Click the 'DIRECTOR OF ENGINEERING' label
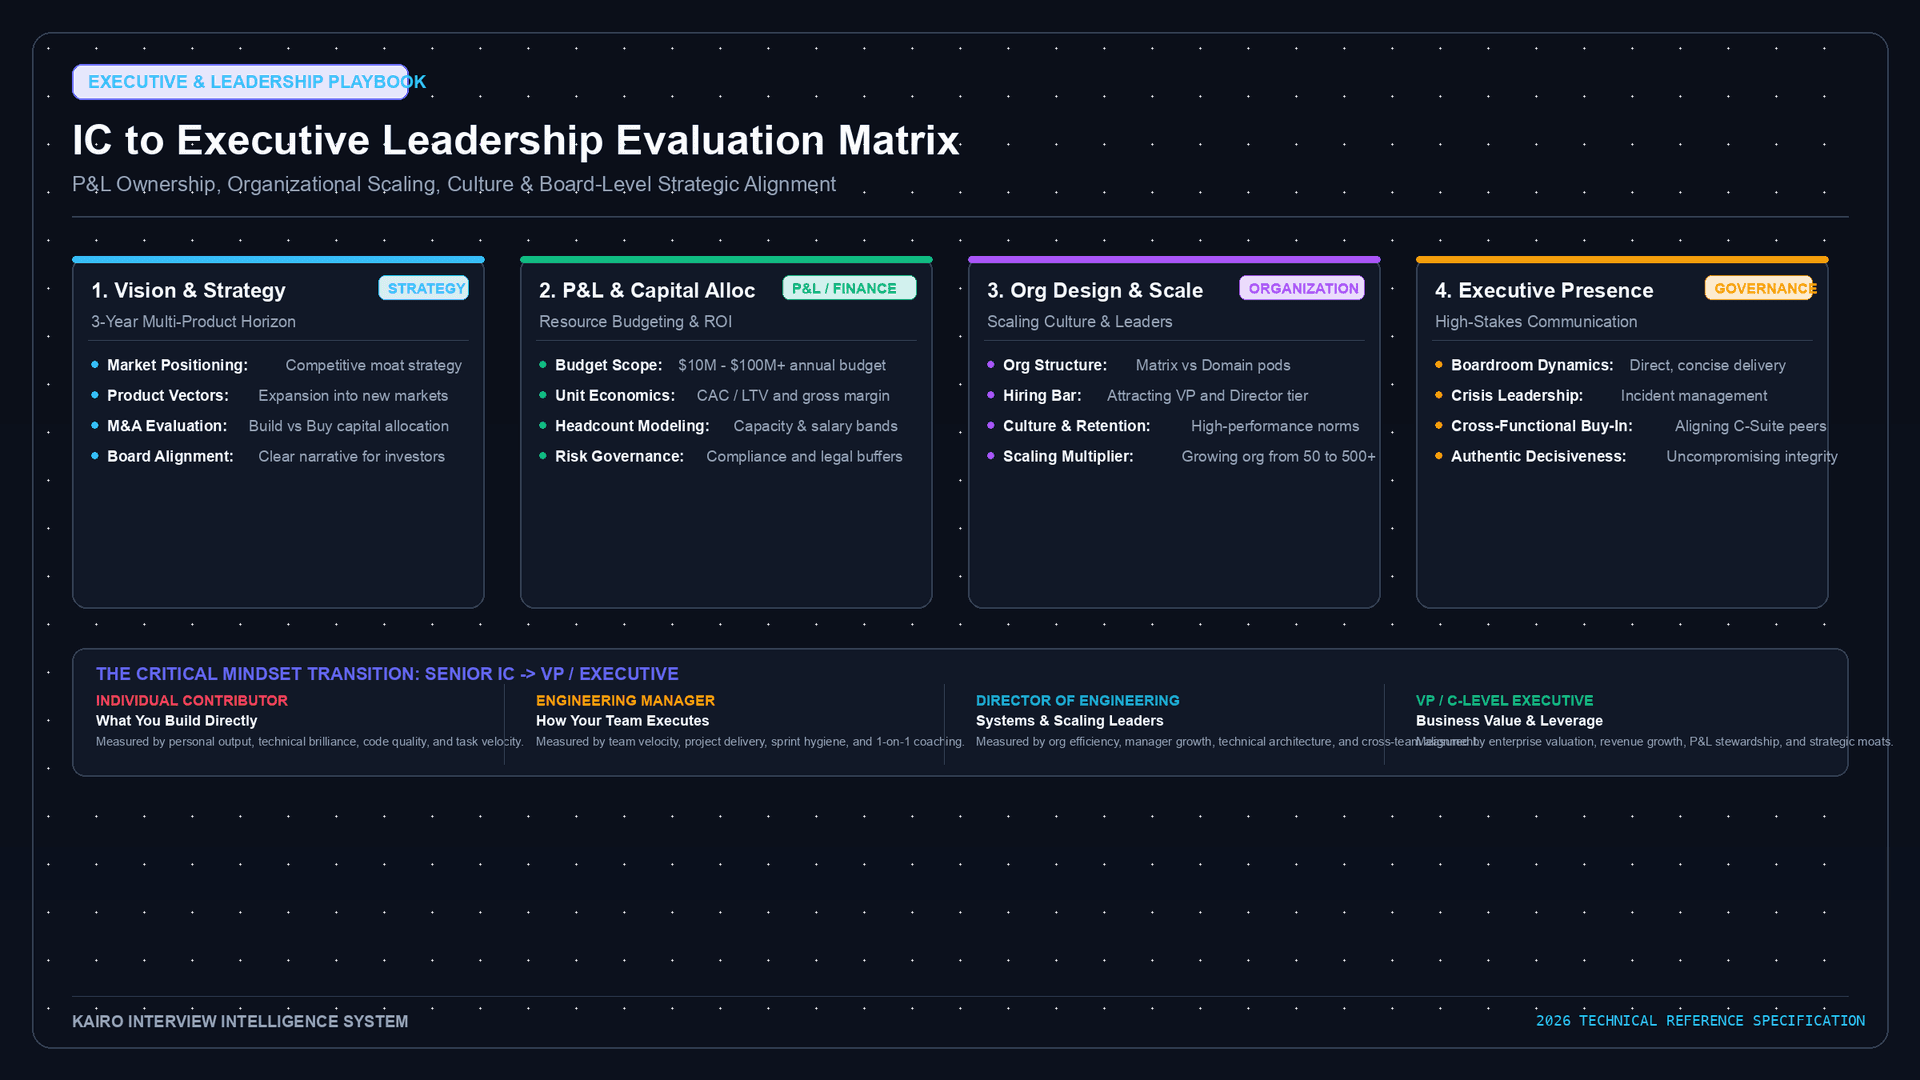 1077,701
